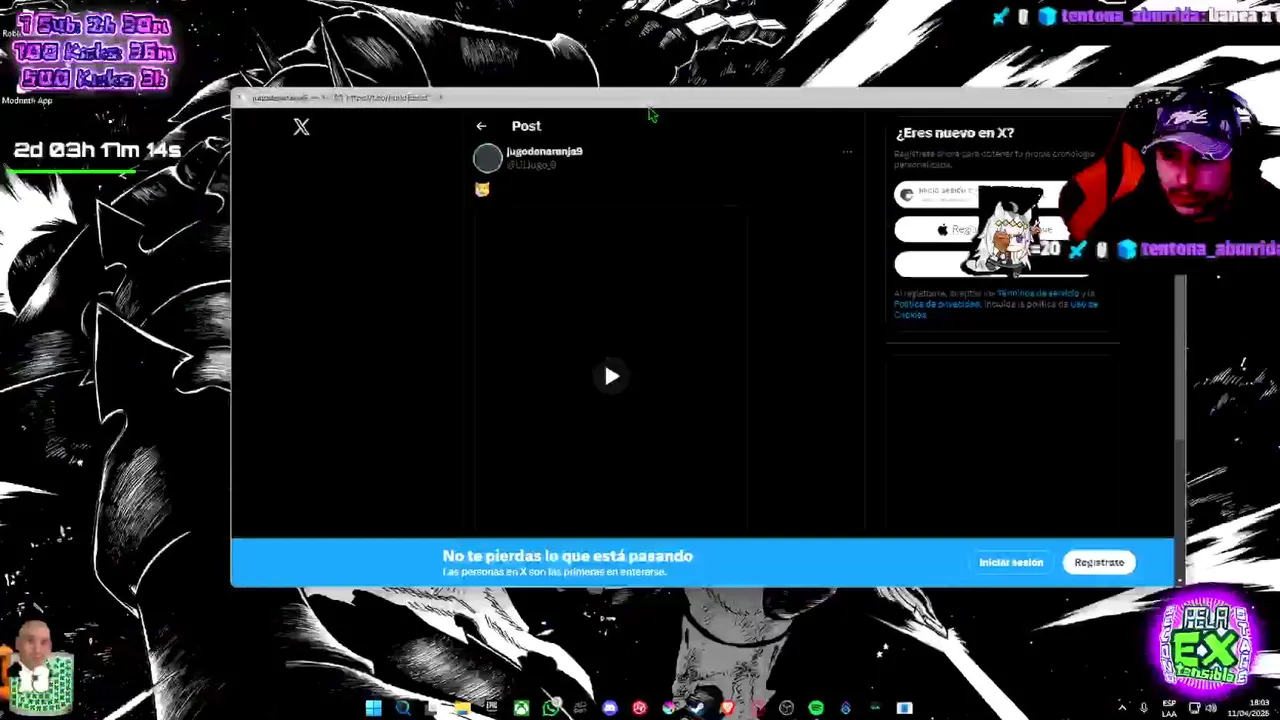Click Regístrate in the blue banner
The height and width of the screenshot is (720, 1280).
pyautogui.click(x=1099, y=562)
